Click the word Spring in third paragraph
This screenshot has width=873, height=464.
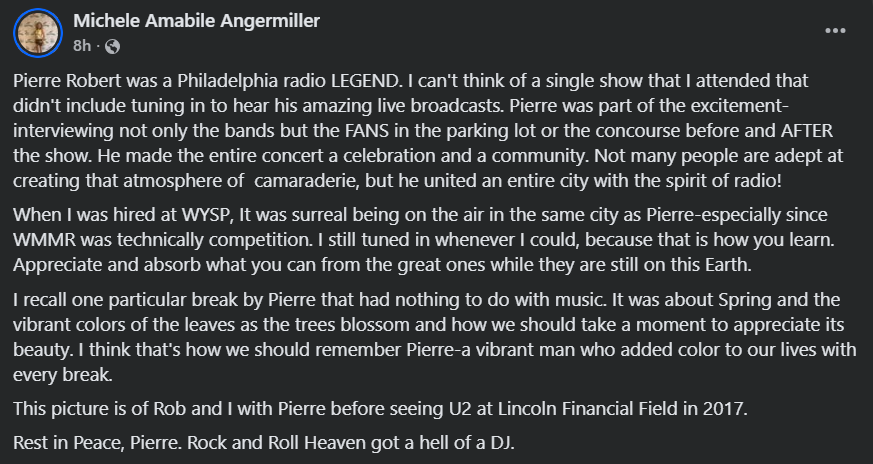tap(745, 300)
